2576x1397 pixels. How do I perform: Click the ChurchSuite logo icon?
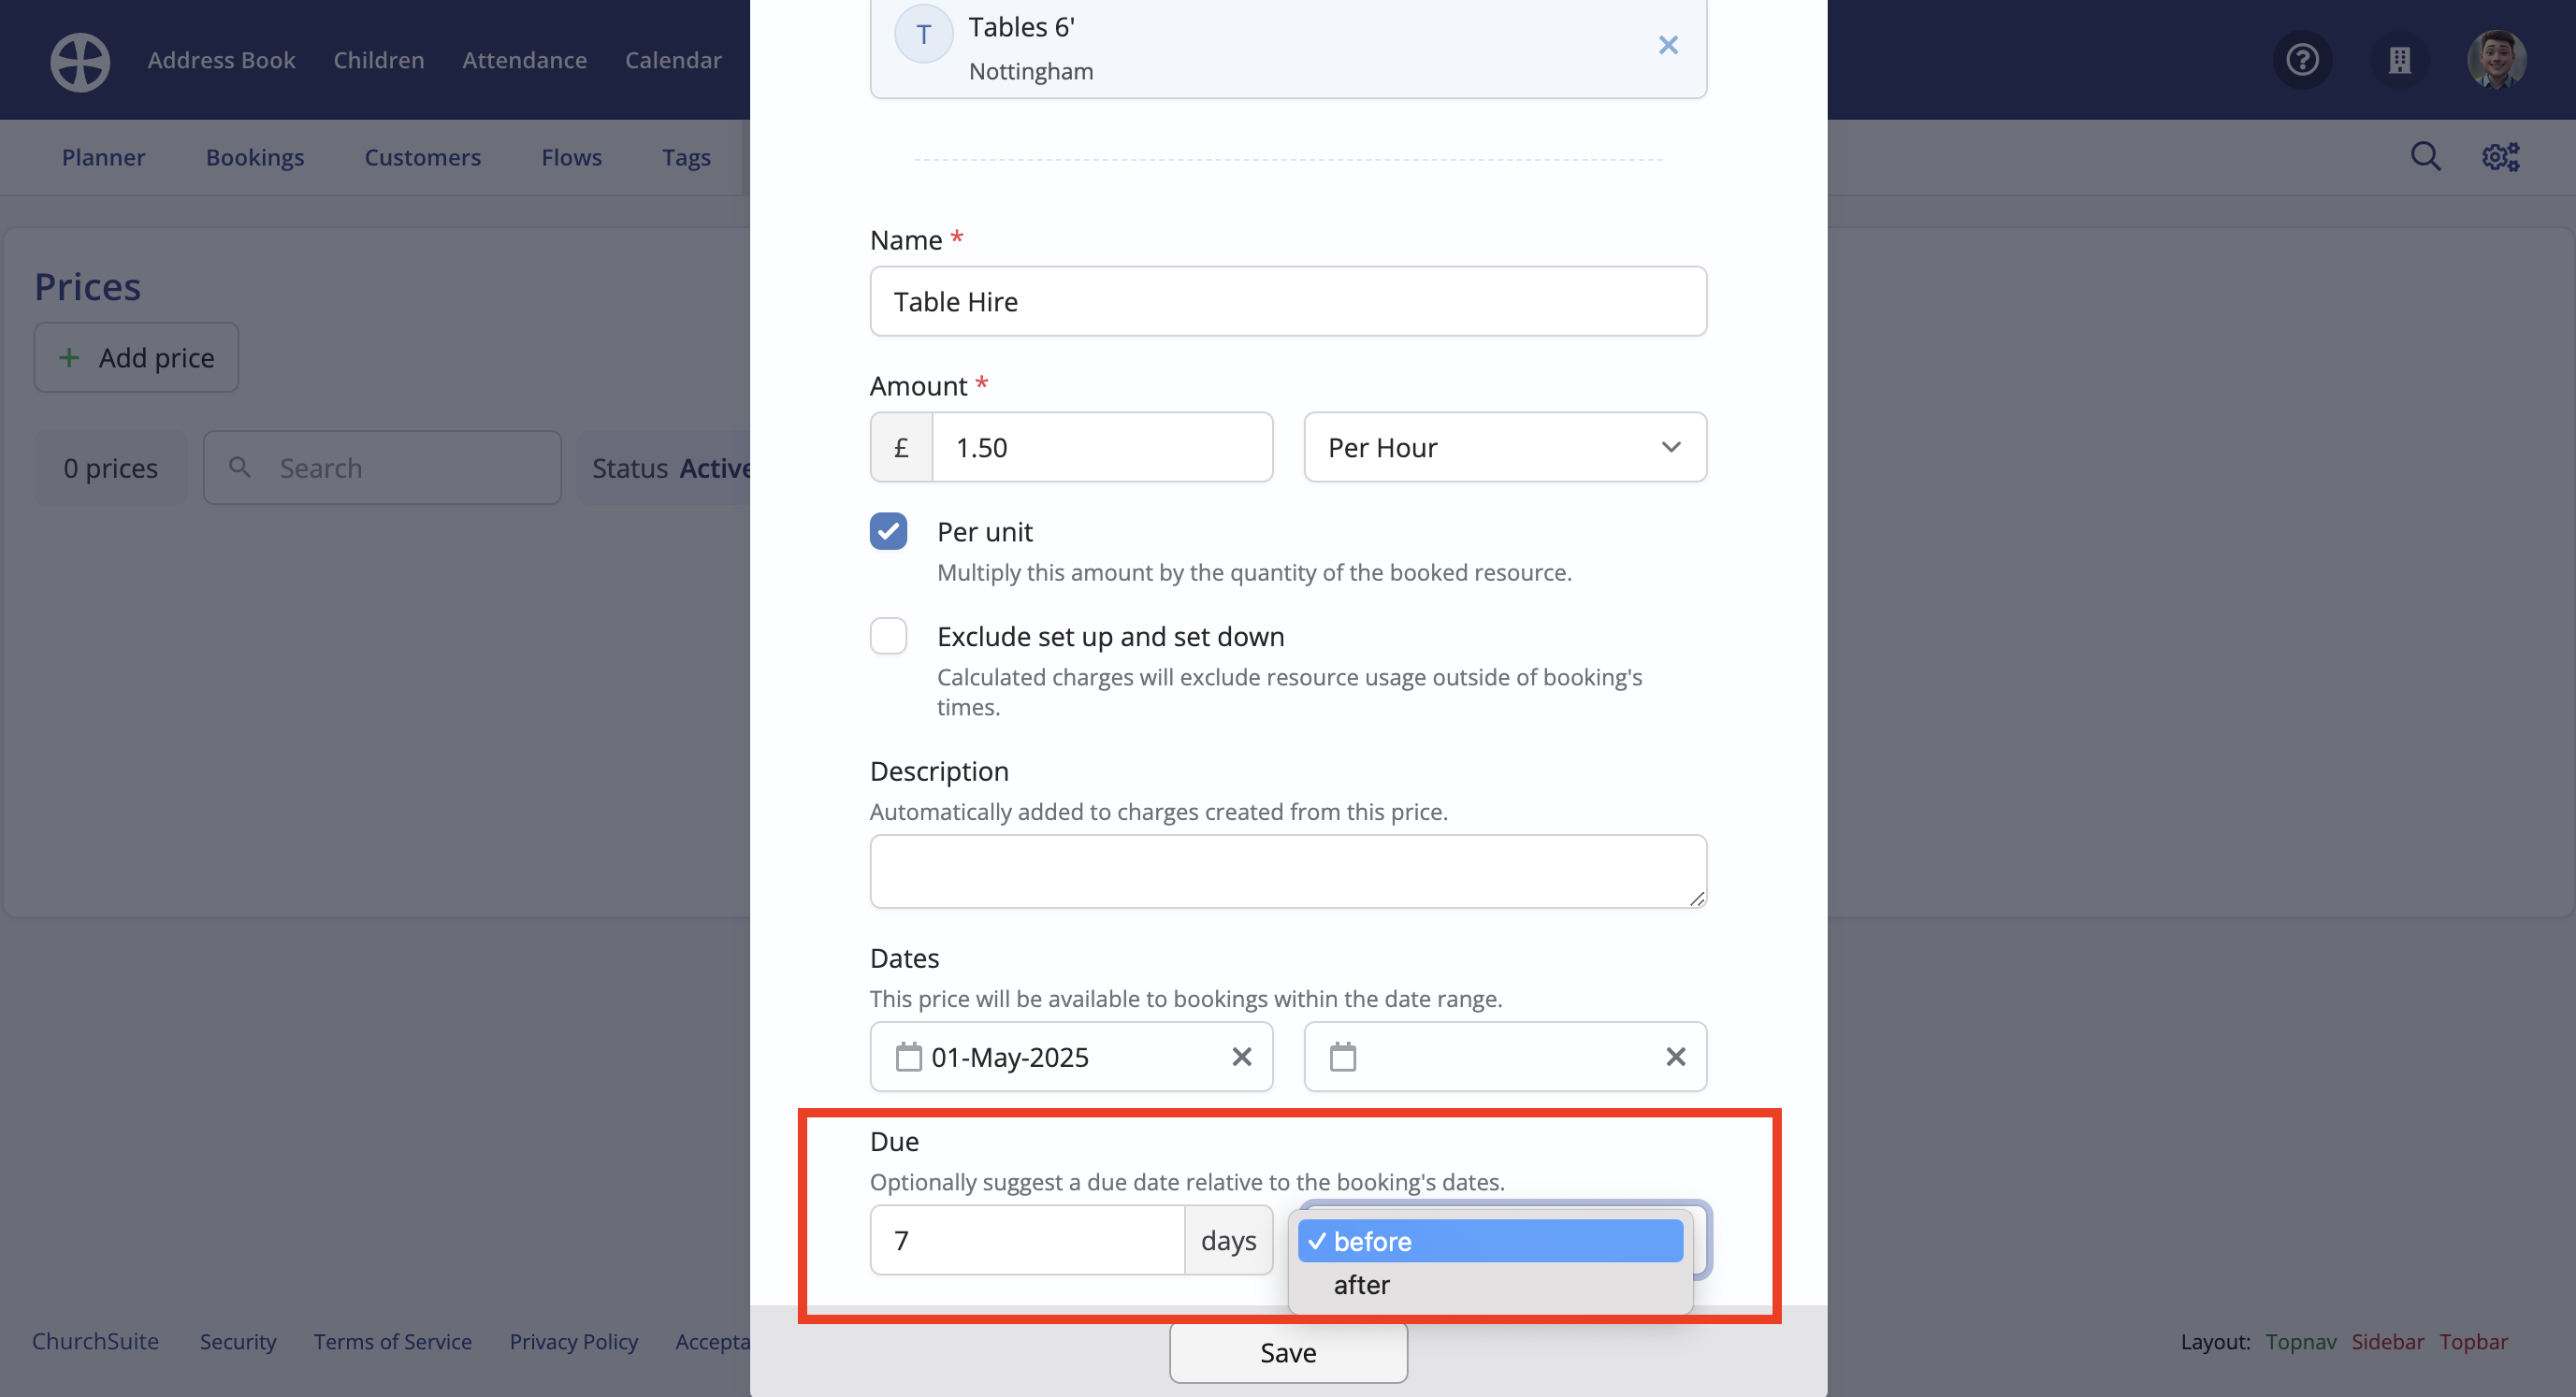pos(80,61)
